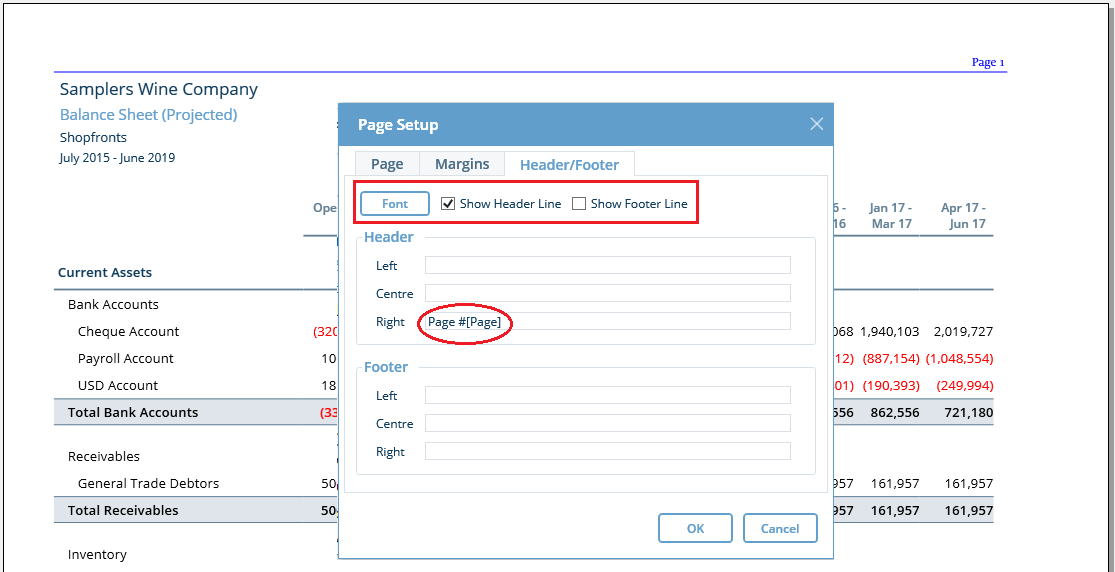Click the Font button
Image resolution: width=1115 pixels, height=572 pixels.
tap(395, 204)
